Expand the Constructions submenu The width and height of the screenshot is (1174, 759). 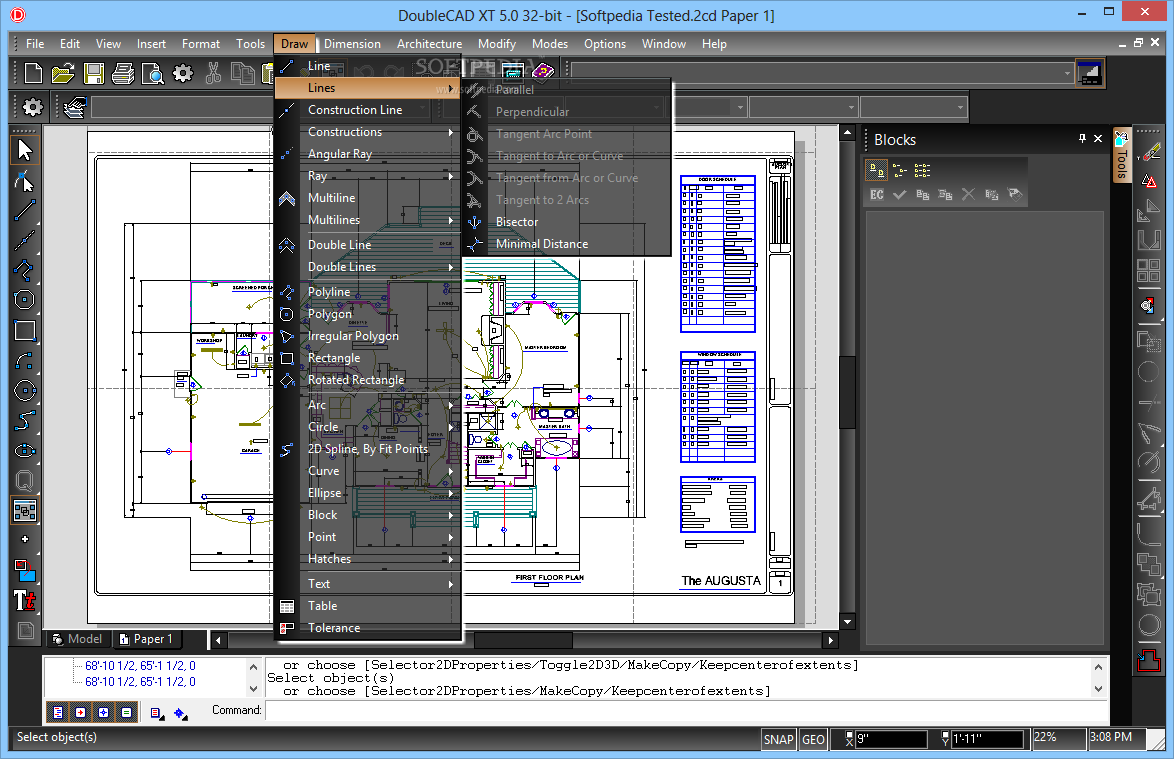[368, 132]
